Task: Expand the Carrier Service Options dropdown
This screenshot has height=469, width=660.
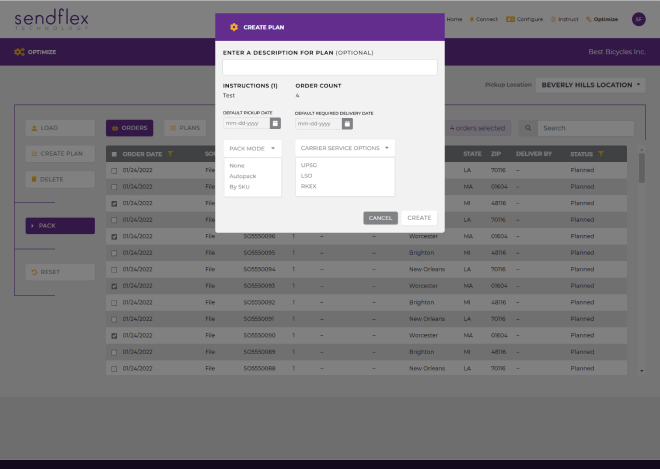Action: click(x=344, y=147)
